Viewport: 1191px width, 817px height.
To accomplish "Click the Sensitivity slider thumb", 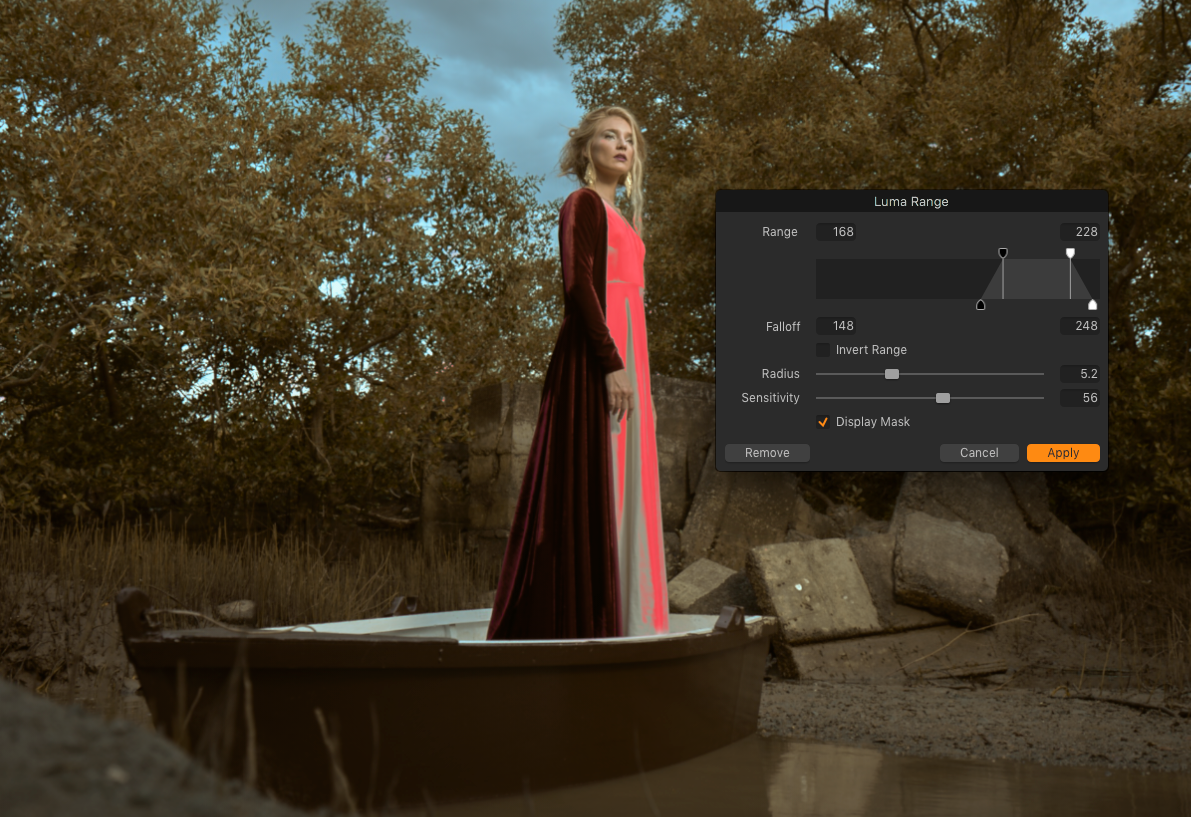I will point(943,398).
